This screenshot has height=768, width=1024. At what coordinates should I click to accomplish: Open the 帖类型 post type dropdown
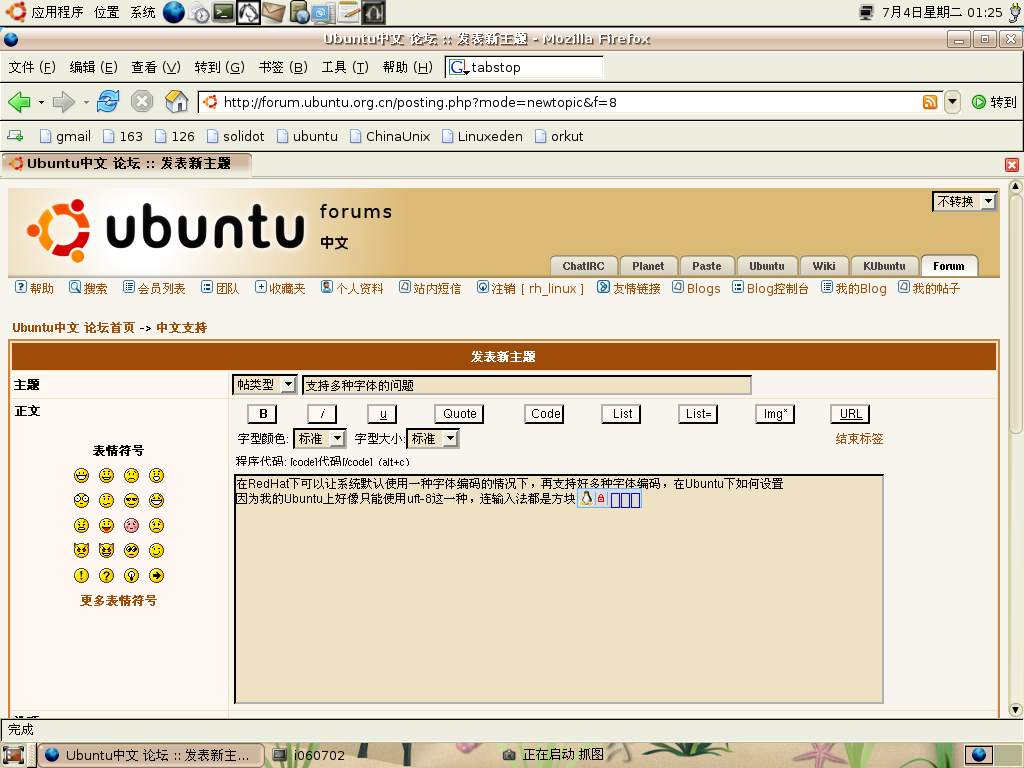[265, 385]
